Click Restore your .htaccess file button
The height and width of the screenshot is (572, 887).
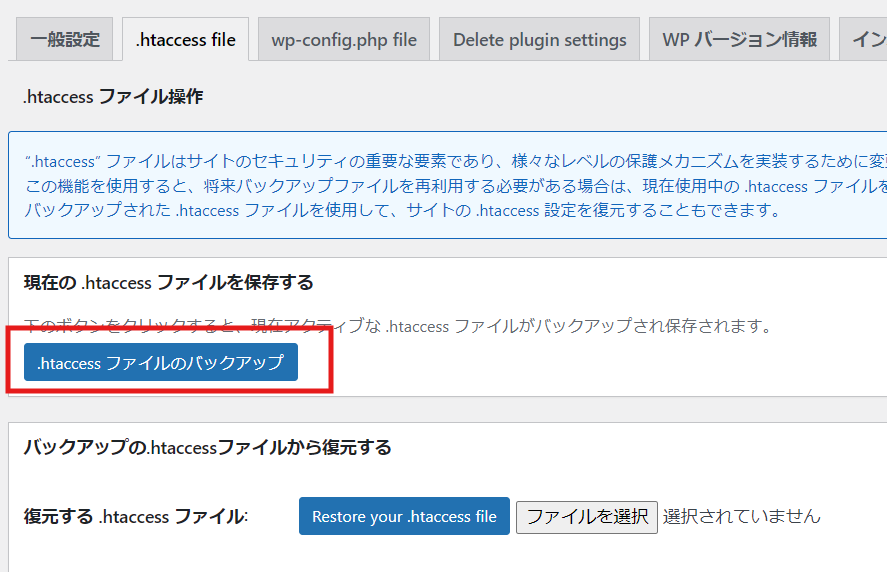click(404, 516)
